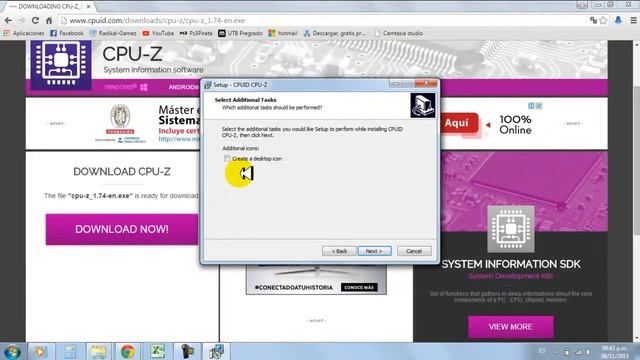Open the ANDROID tab on CPUID page
Screen dimensions: 640x360
(183, 87)
